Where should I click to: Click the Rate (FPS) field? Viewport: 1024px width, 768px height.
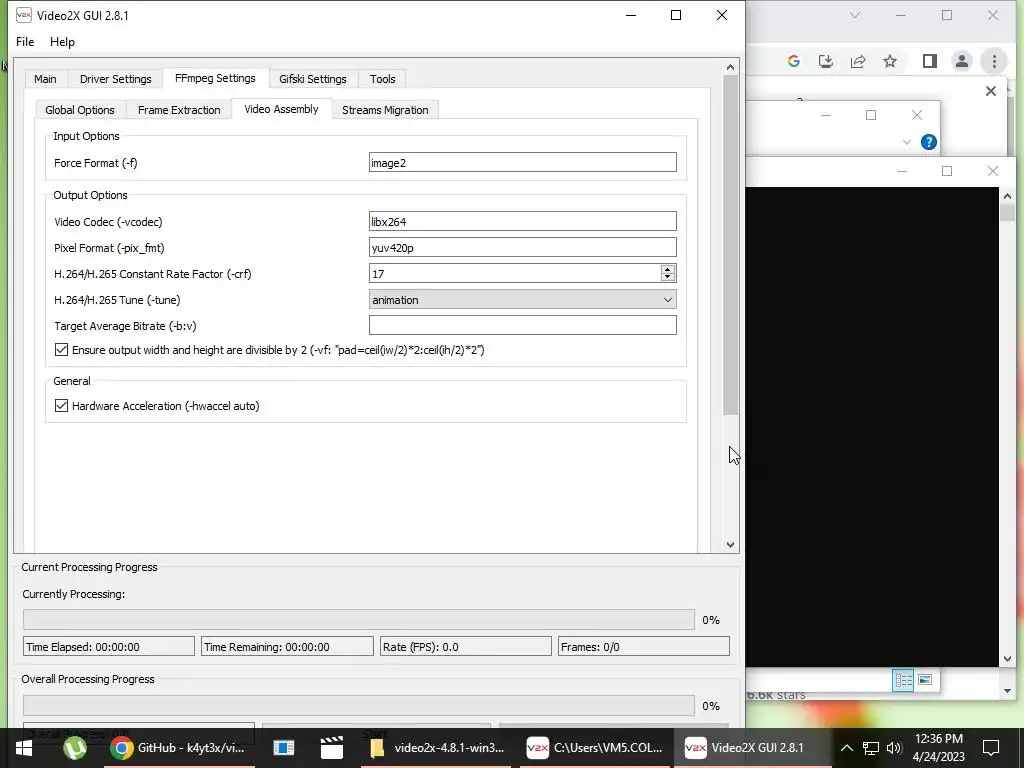click(x=466, y=647)
